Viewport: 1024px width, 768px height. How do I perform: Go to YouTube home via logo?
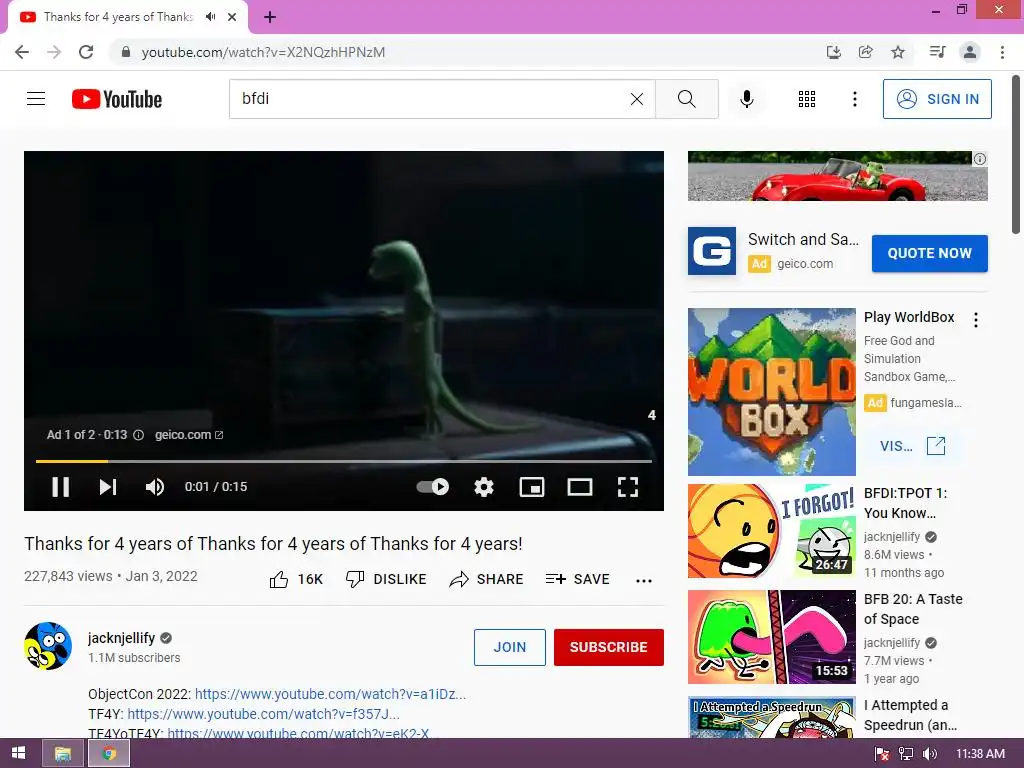(x=117, y=99)
